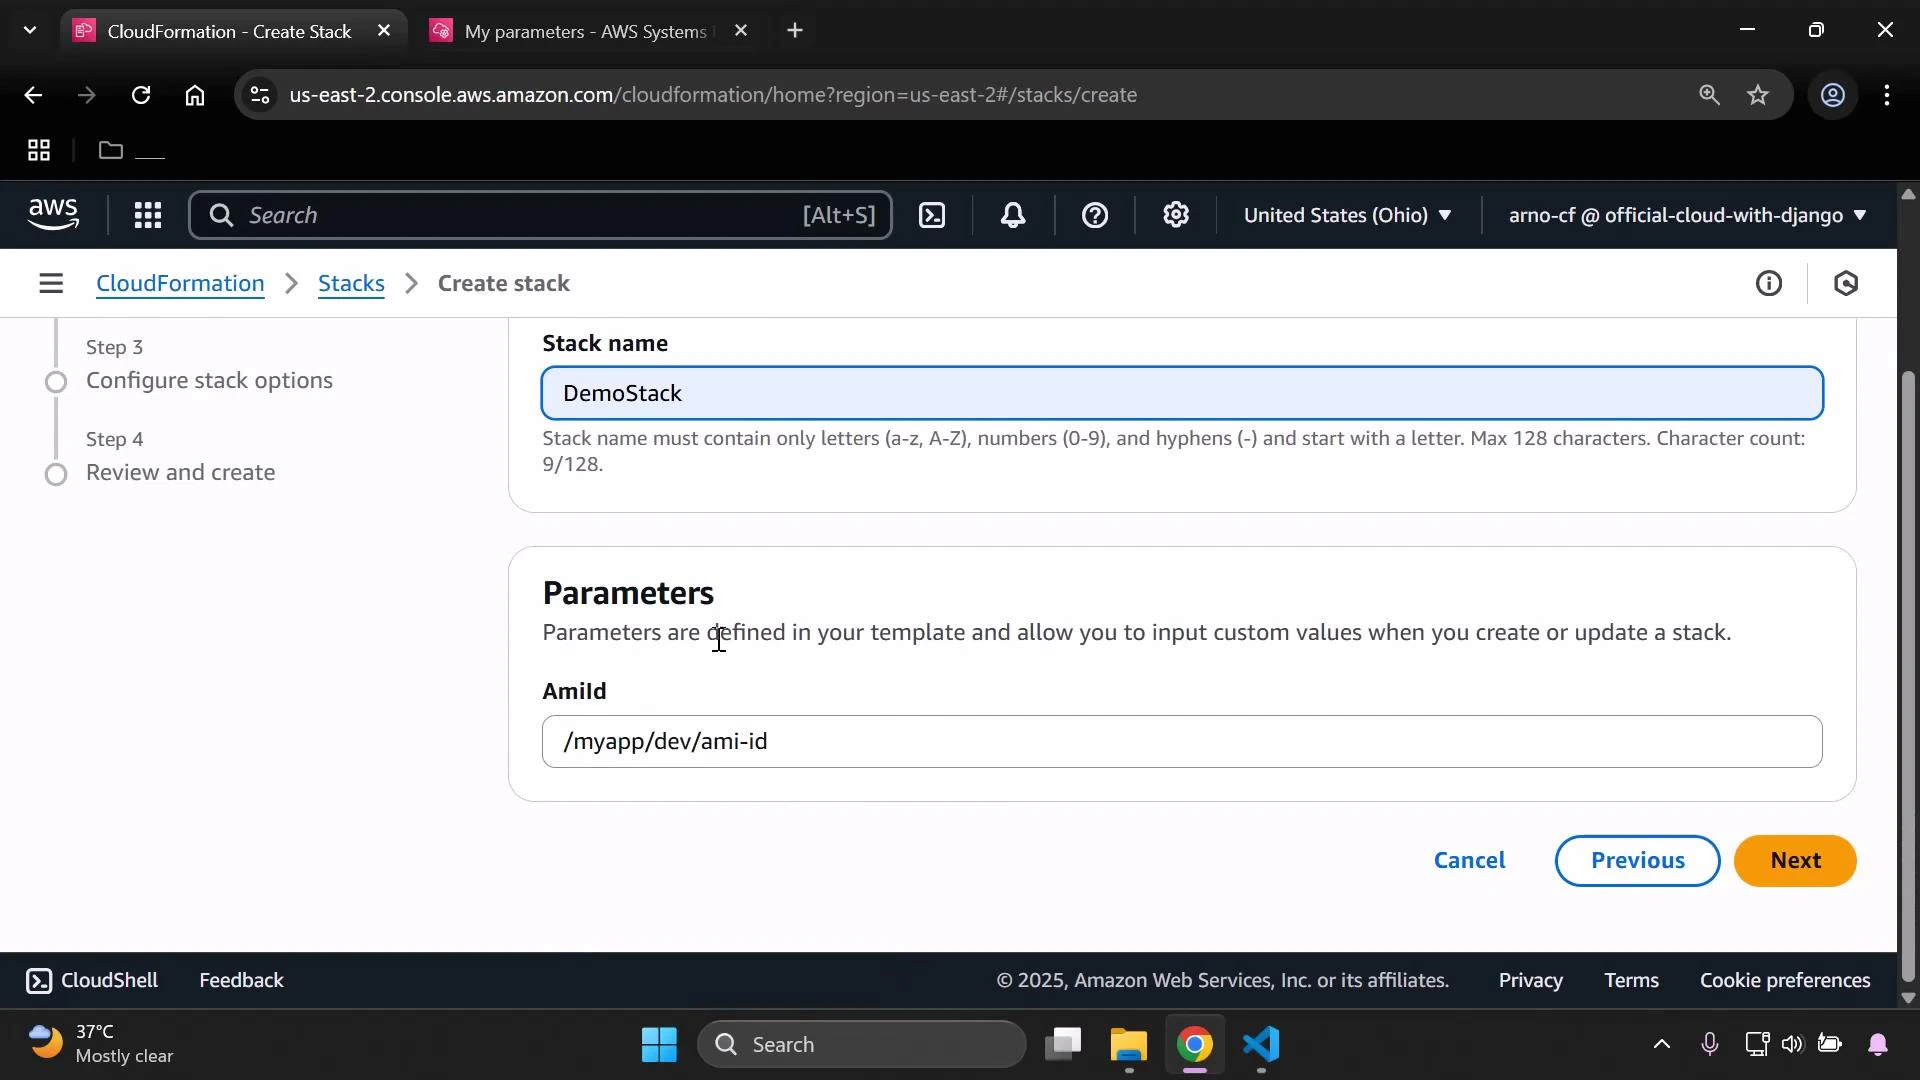Open the navigation hamburger menu
The height and width of the screenshot is (1080, 1920).
tap(51, 283)
